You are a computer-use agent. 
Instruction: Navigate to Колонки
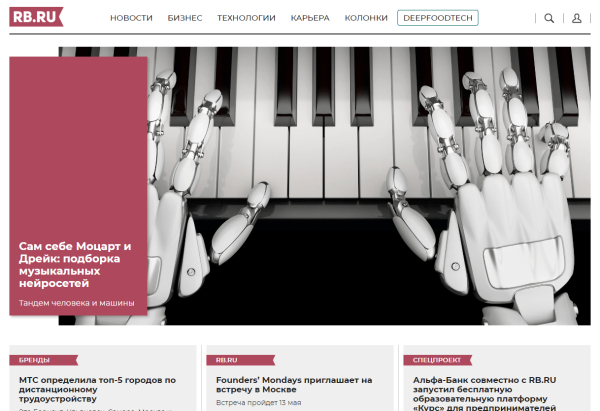(366, 18)
